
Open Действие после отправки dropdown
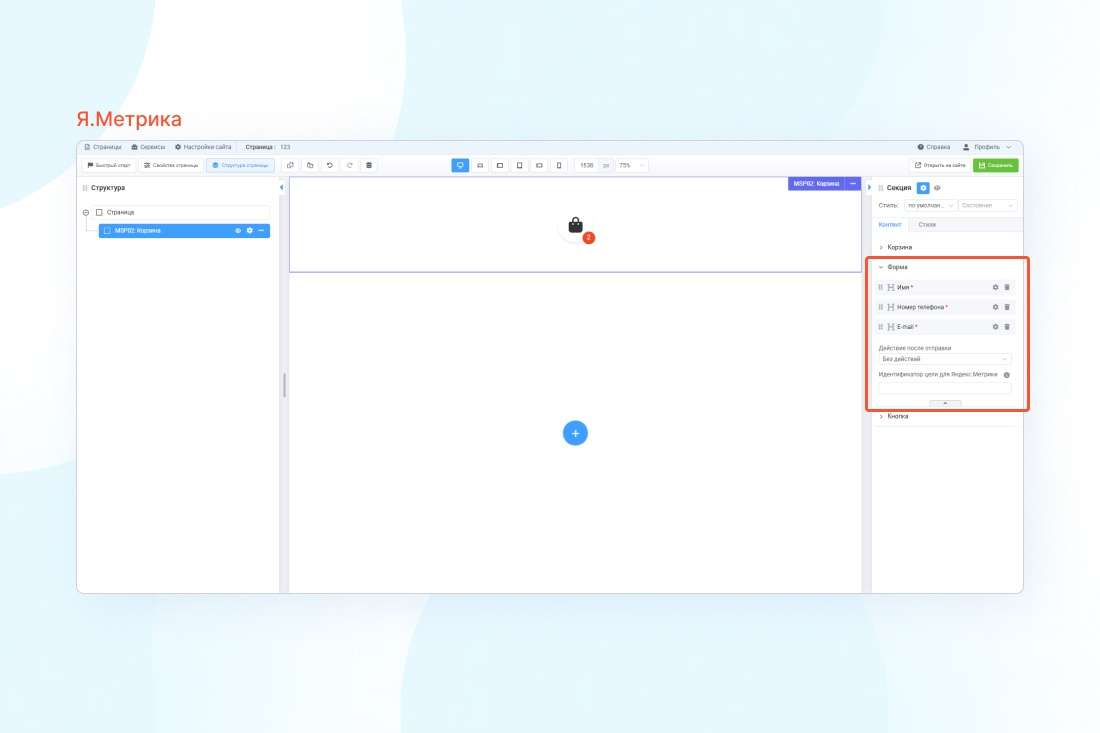click(x=945, y=359)
